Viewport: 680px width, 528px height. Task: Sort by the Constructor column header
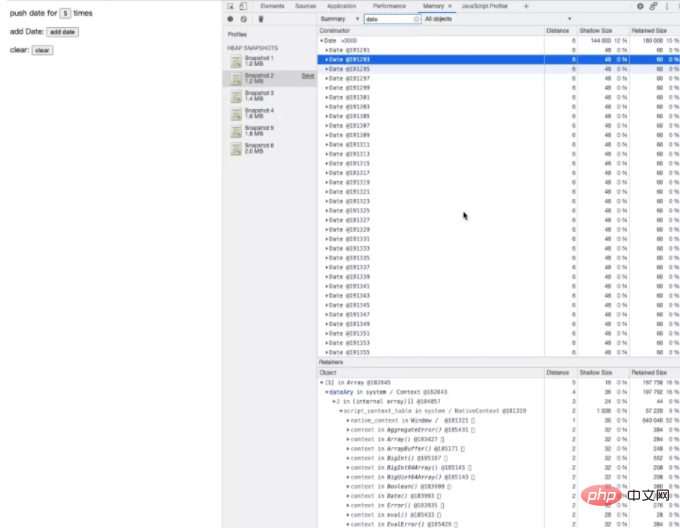[x=431, y=31]
